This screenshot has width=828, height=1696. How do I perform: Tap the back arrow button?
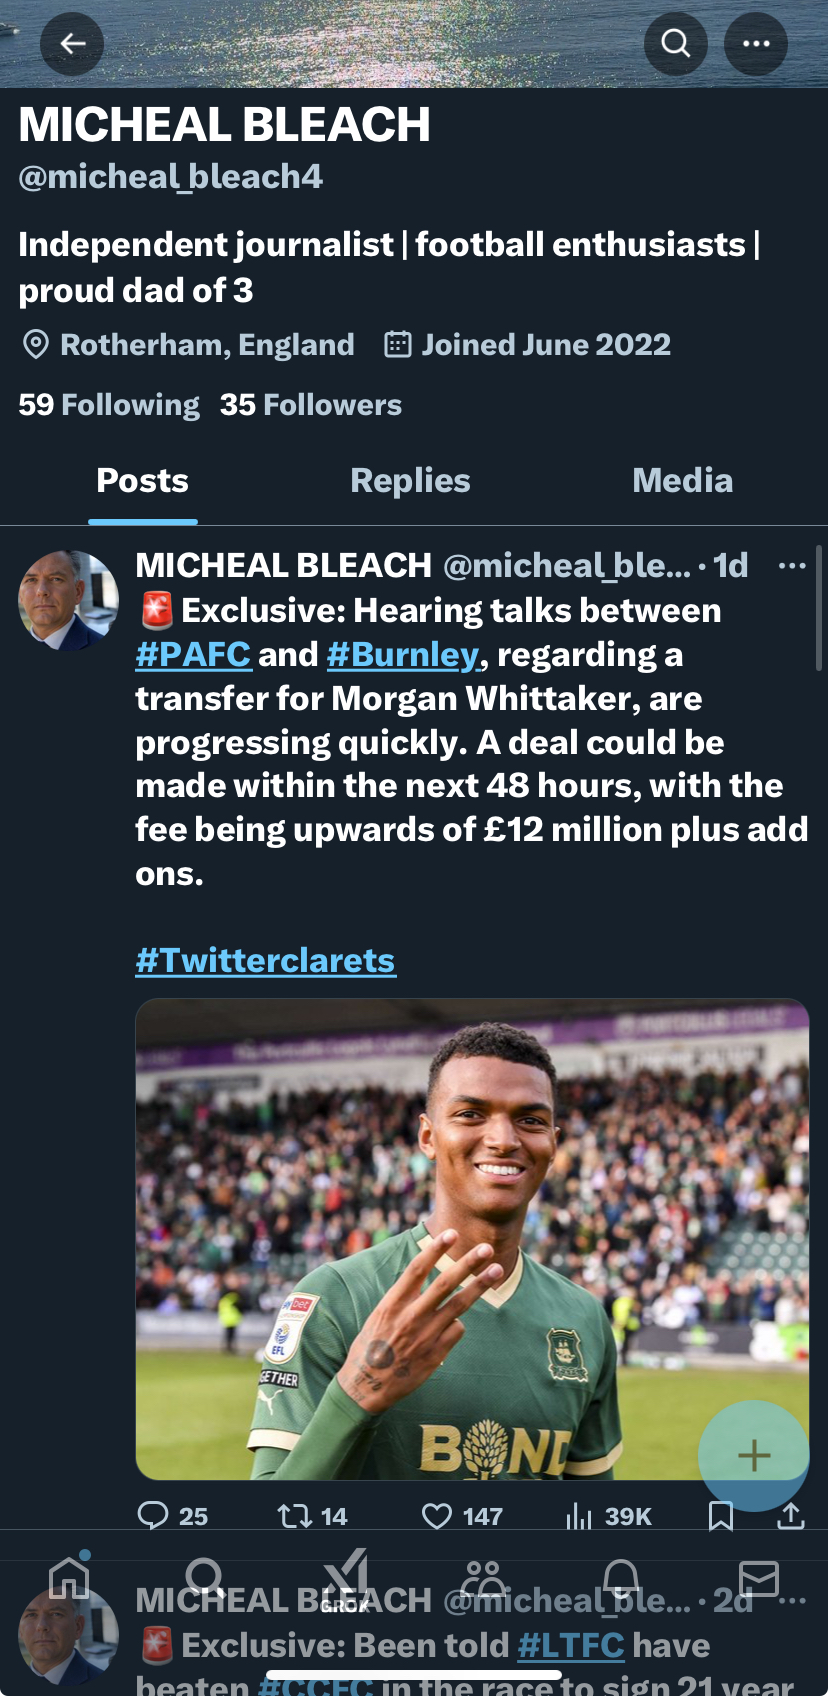tap(72, 43)
